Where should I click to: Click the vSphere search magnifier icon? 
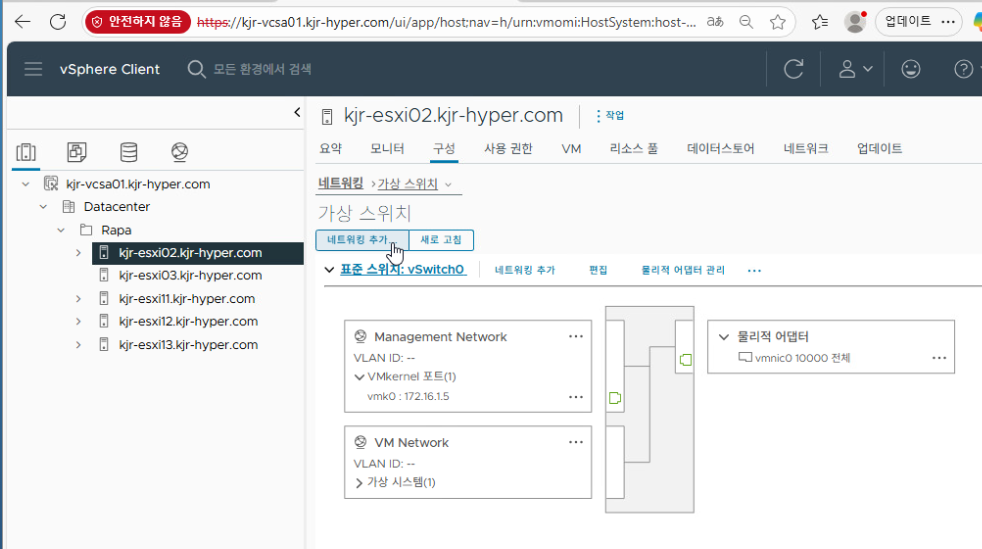pyautogui.click(x=196, y=69)
